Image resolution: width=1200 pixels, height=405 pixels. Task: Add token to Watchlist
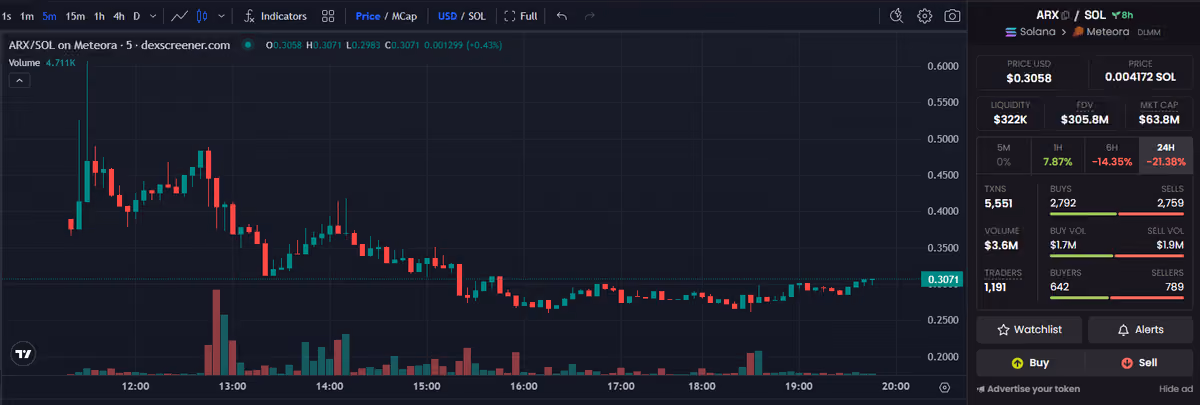click(x=1029, y=329)
